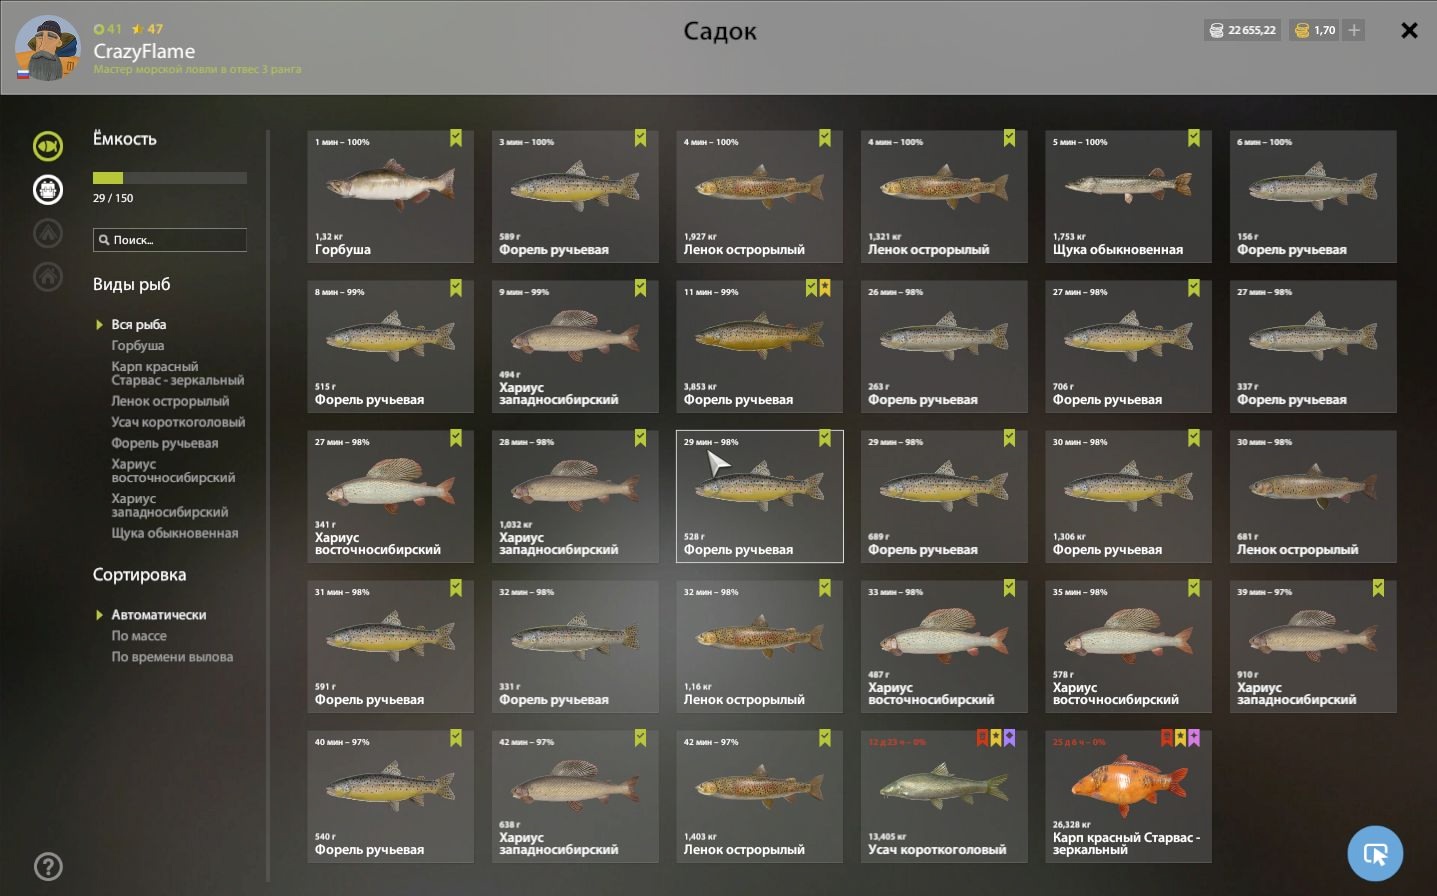Sort fish По времени вылова
Screen dimensions: 1437x896
pos(172,657)
